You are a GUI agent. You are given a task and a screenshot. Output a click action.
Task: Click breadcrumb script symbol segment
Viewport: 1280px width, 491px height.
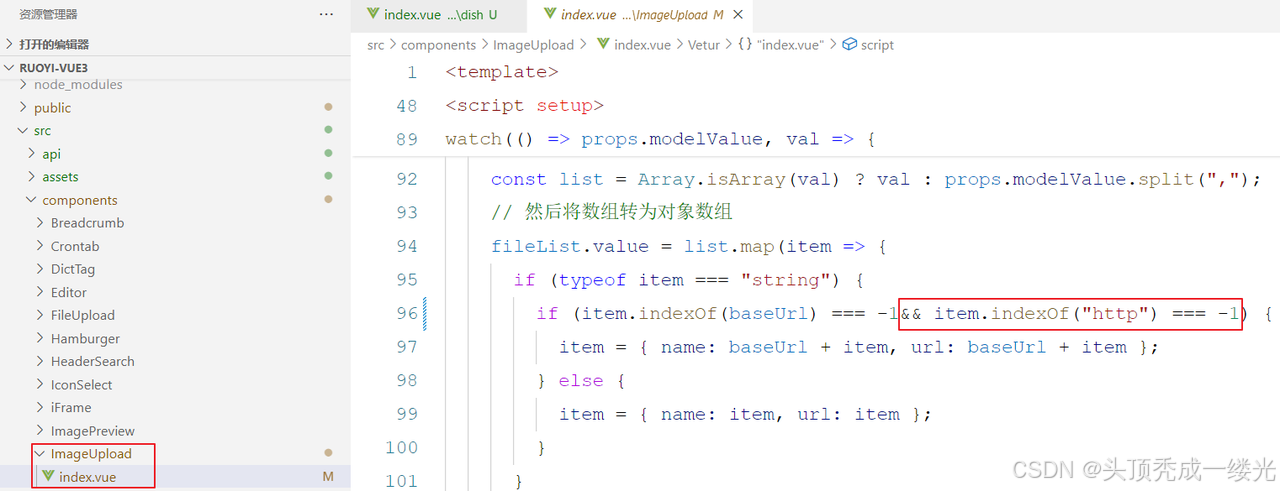(x=877, y=45)
